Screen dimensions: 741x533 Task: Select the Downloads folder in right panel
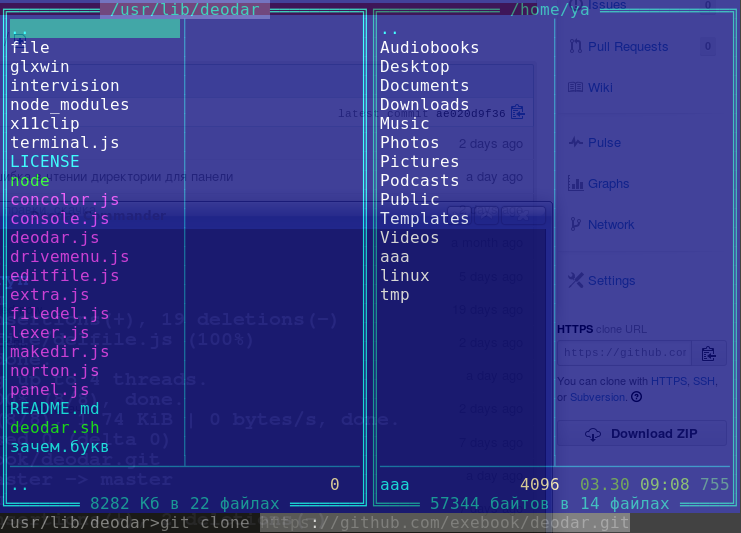point(425,104)
